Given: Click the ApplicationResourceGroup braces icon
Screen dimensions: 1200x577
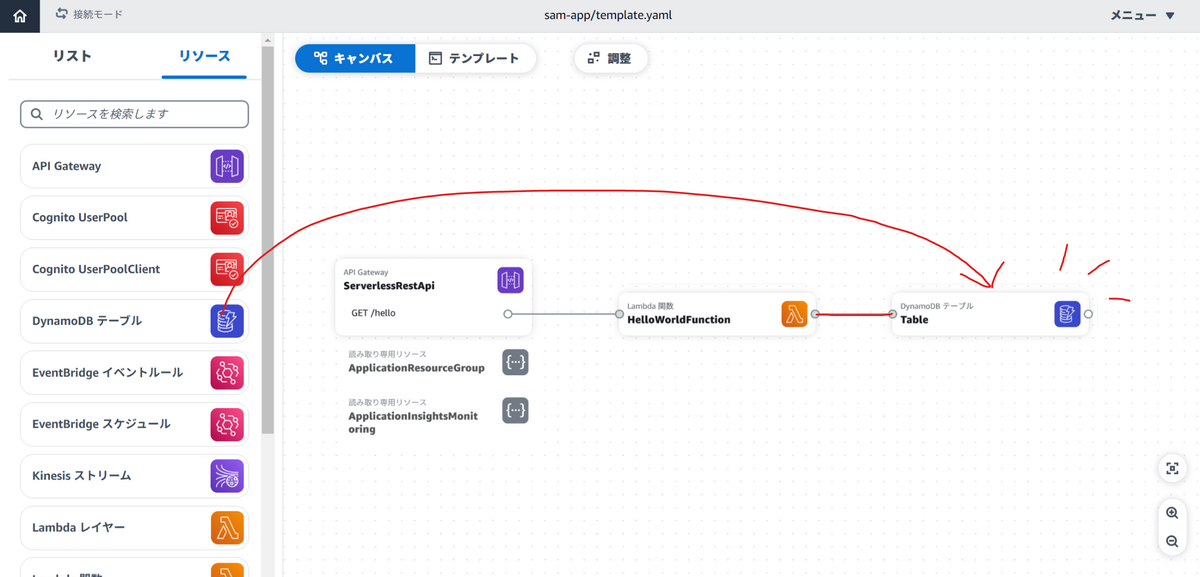Looking at the screenshot, I should pyautogui.click(x=515, y=361).
